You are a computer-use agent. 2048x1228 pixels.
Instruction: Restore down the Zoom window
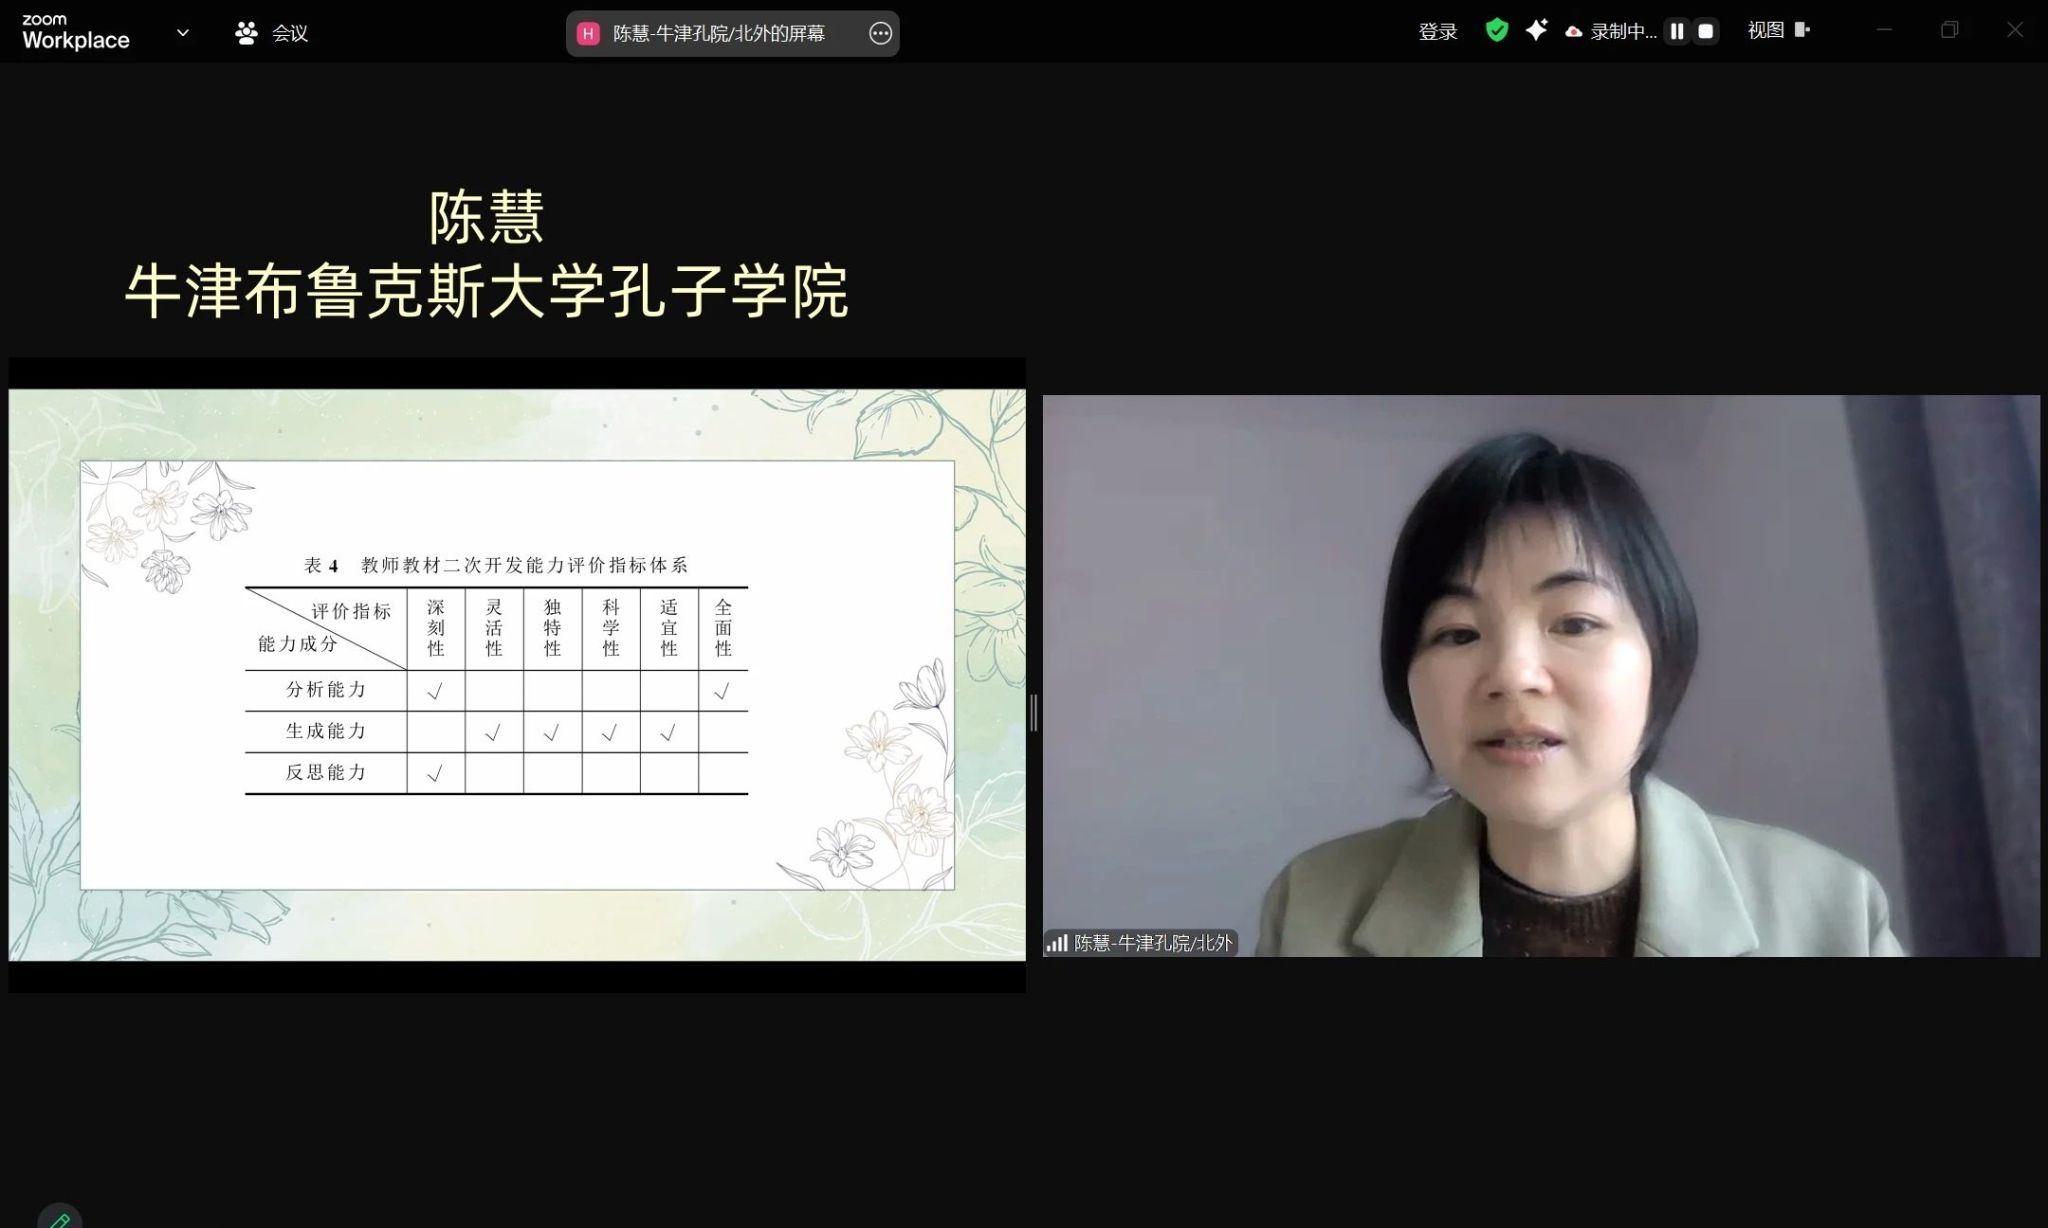(x=1949, y=30)
